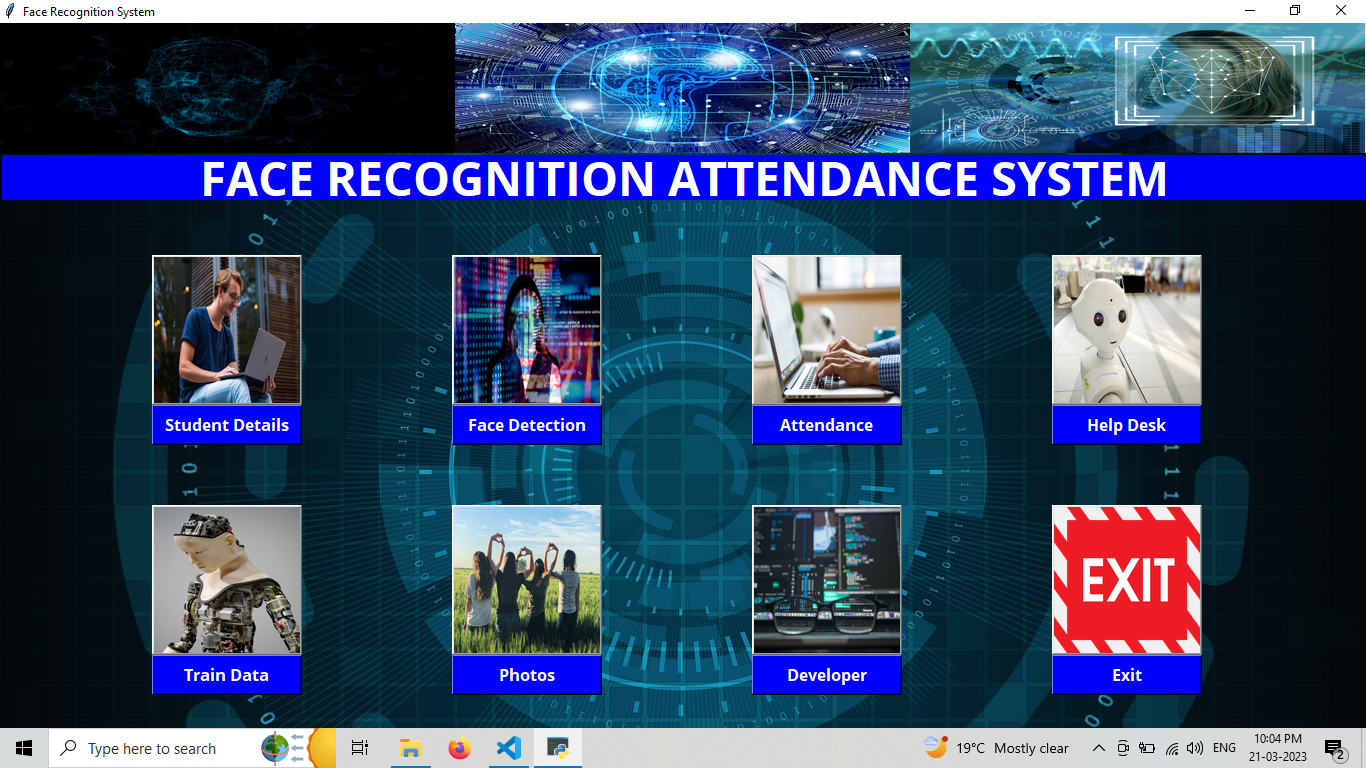Click the Photos label button
The height and width of the screenshot is (768, 1366).
(x=527, y=675)
